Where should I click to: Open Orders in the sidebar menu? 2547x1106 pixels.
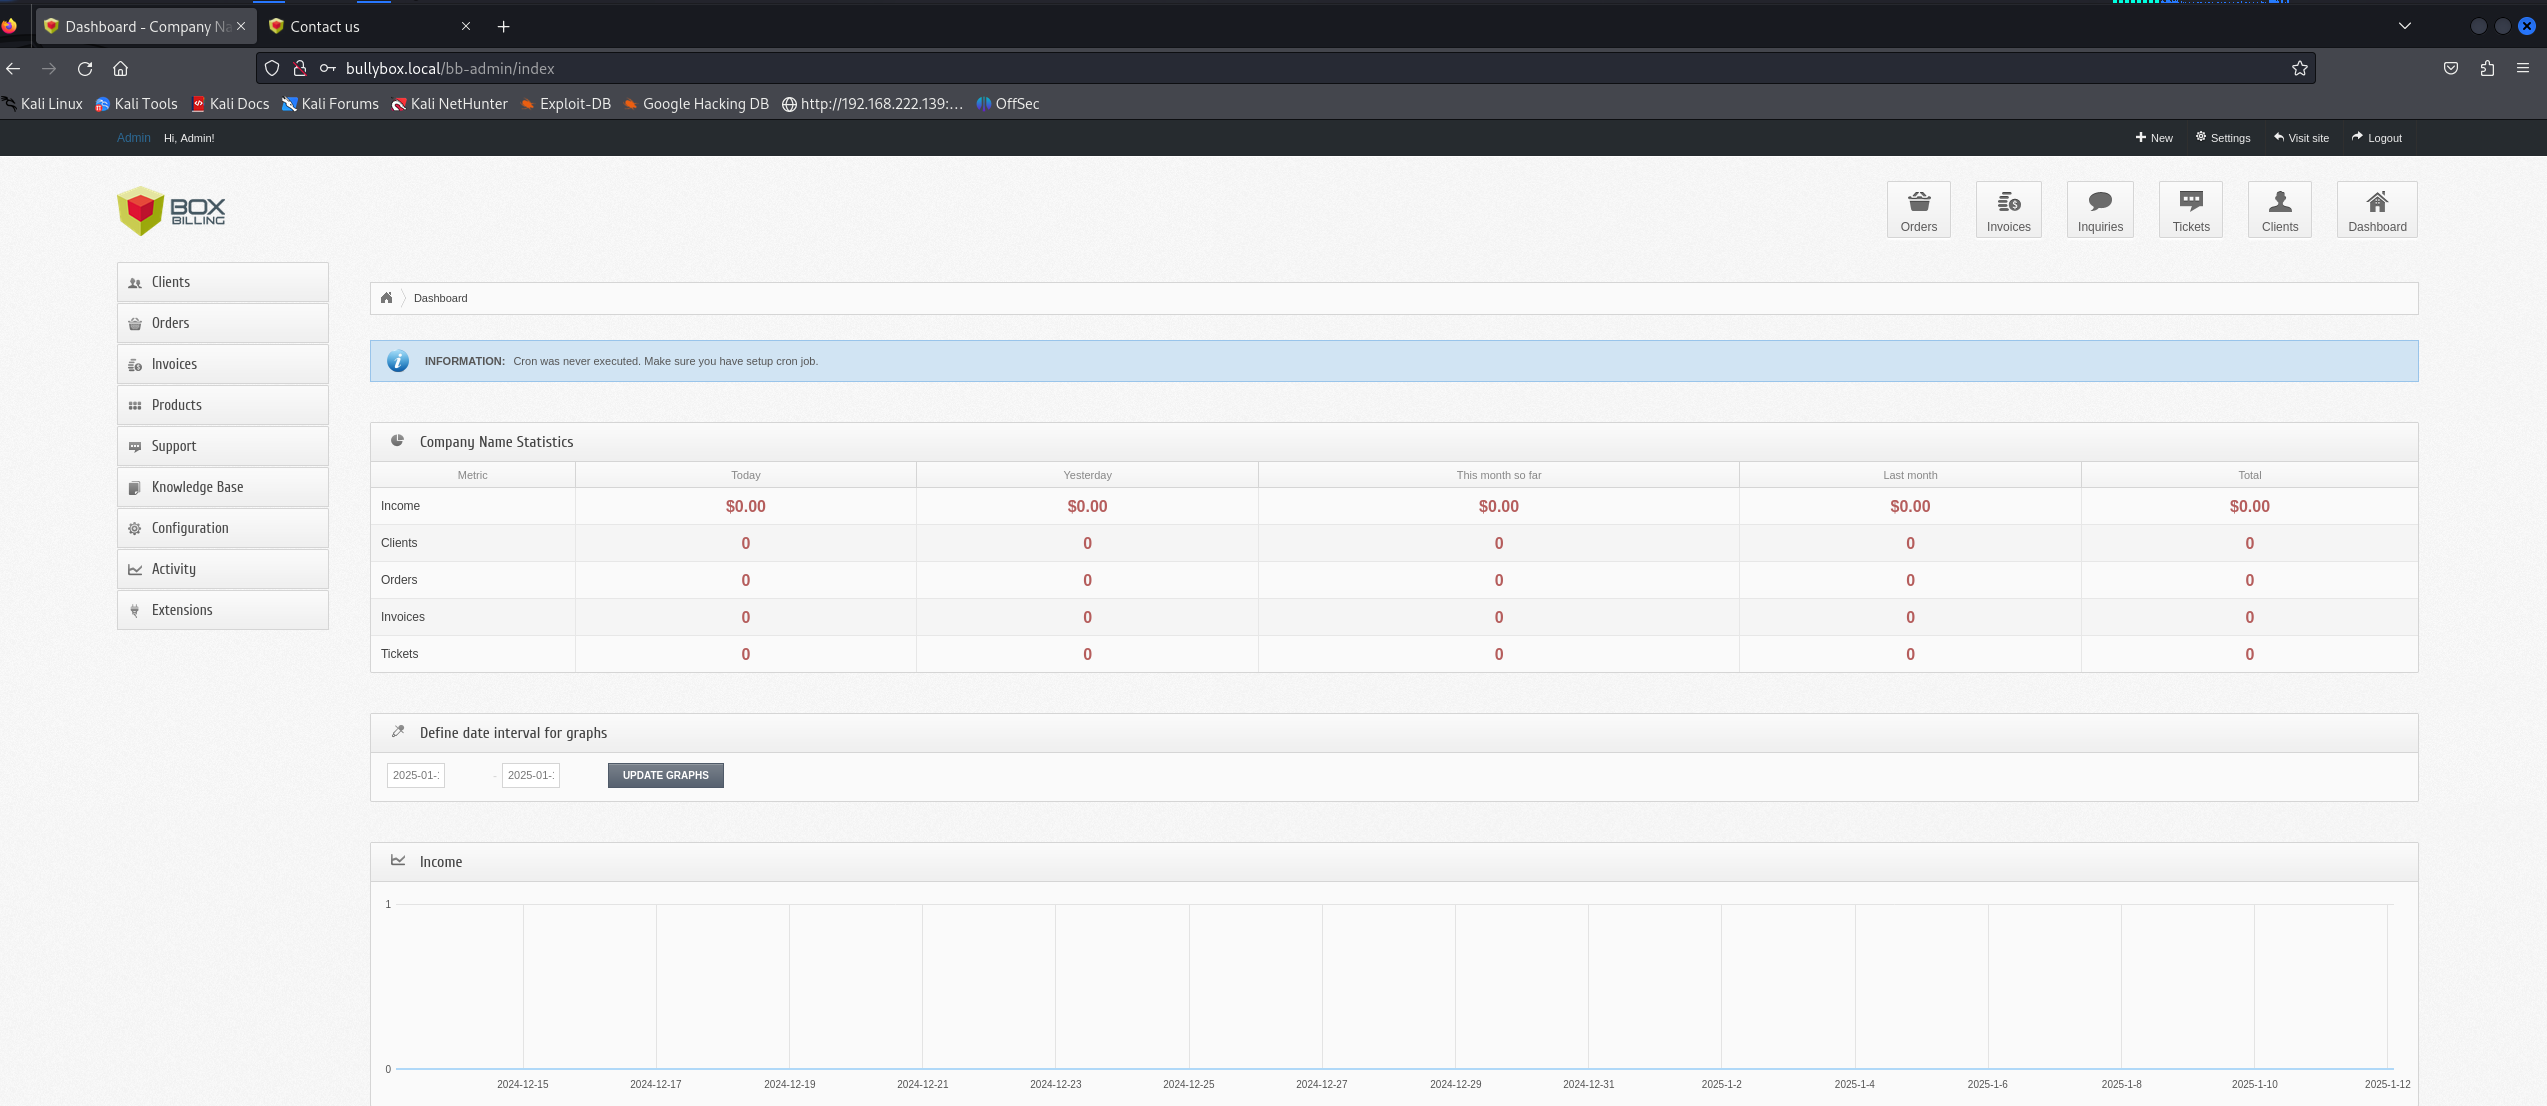click(223, 323)
